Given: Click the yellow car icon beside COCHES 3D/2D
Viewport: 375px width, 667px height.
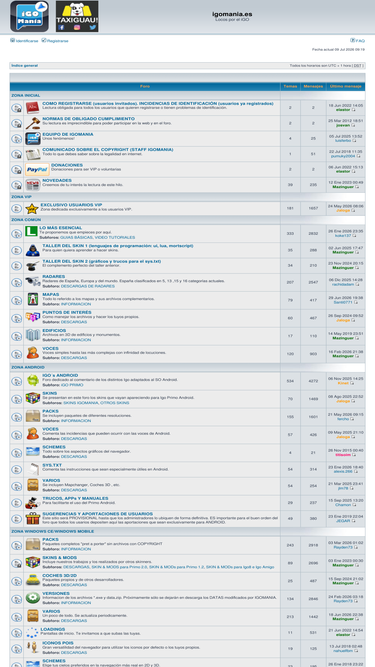Looking at the screenshot, I should [x=33, y=580].
